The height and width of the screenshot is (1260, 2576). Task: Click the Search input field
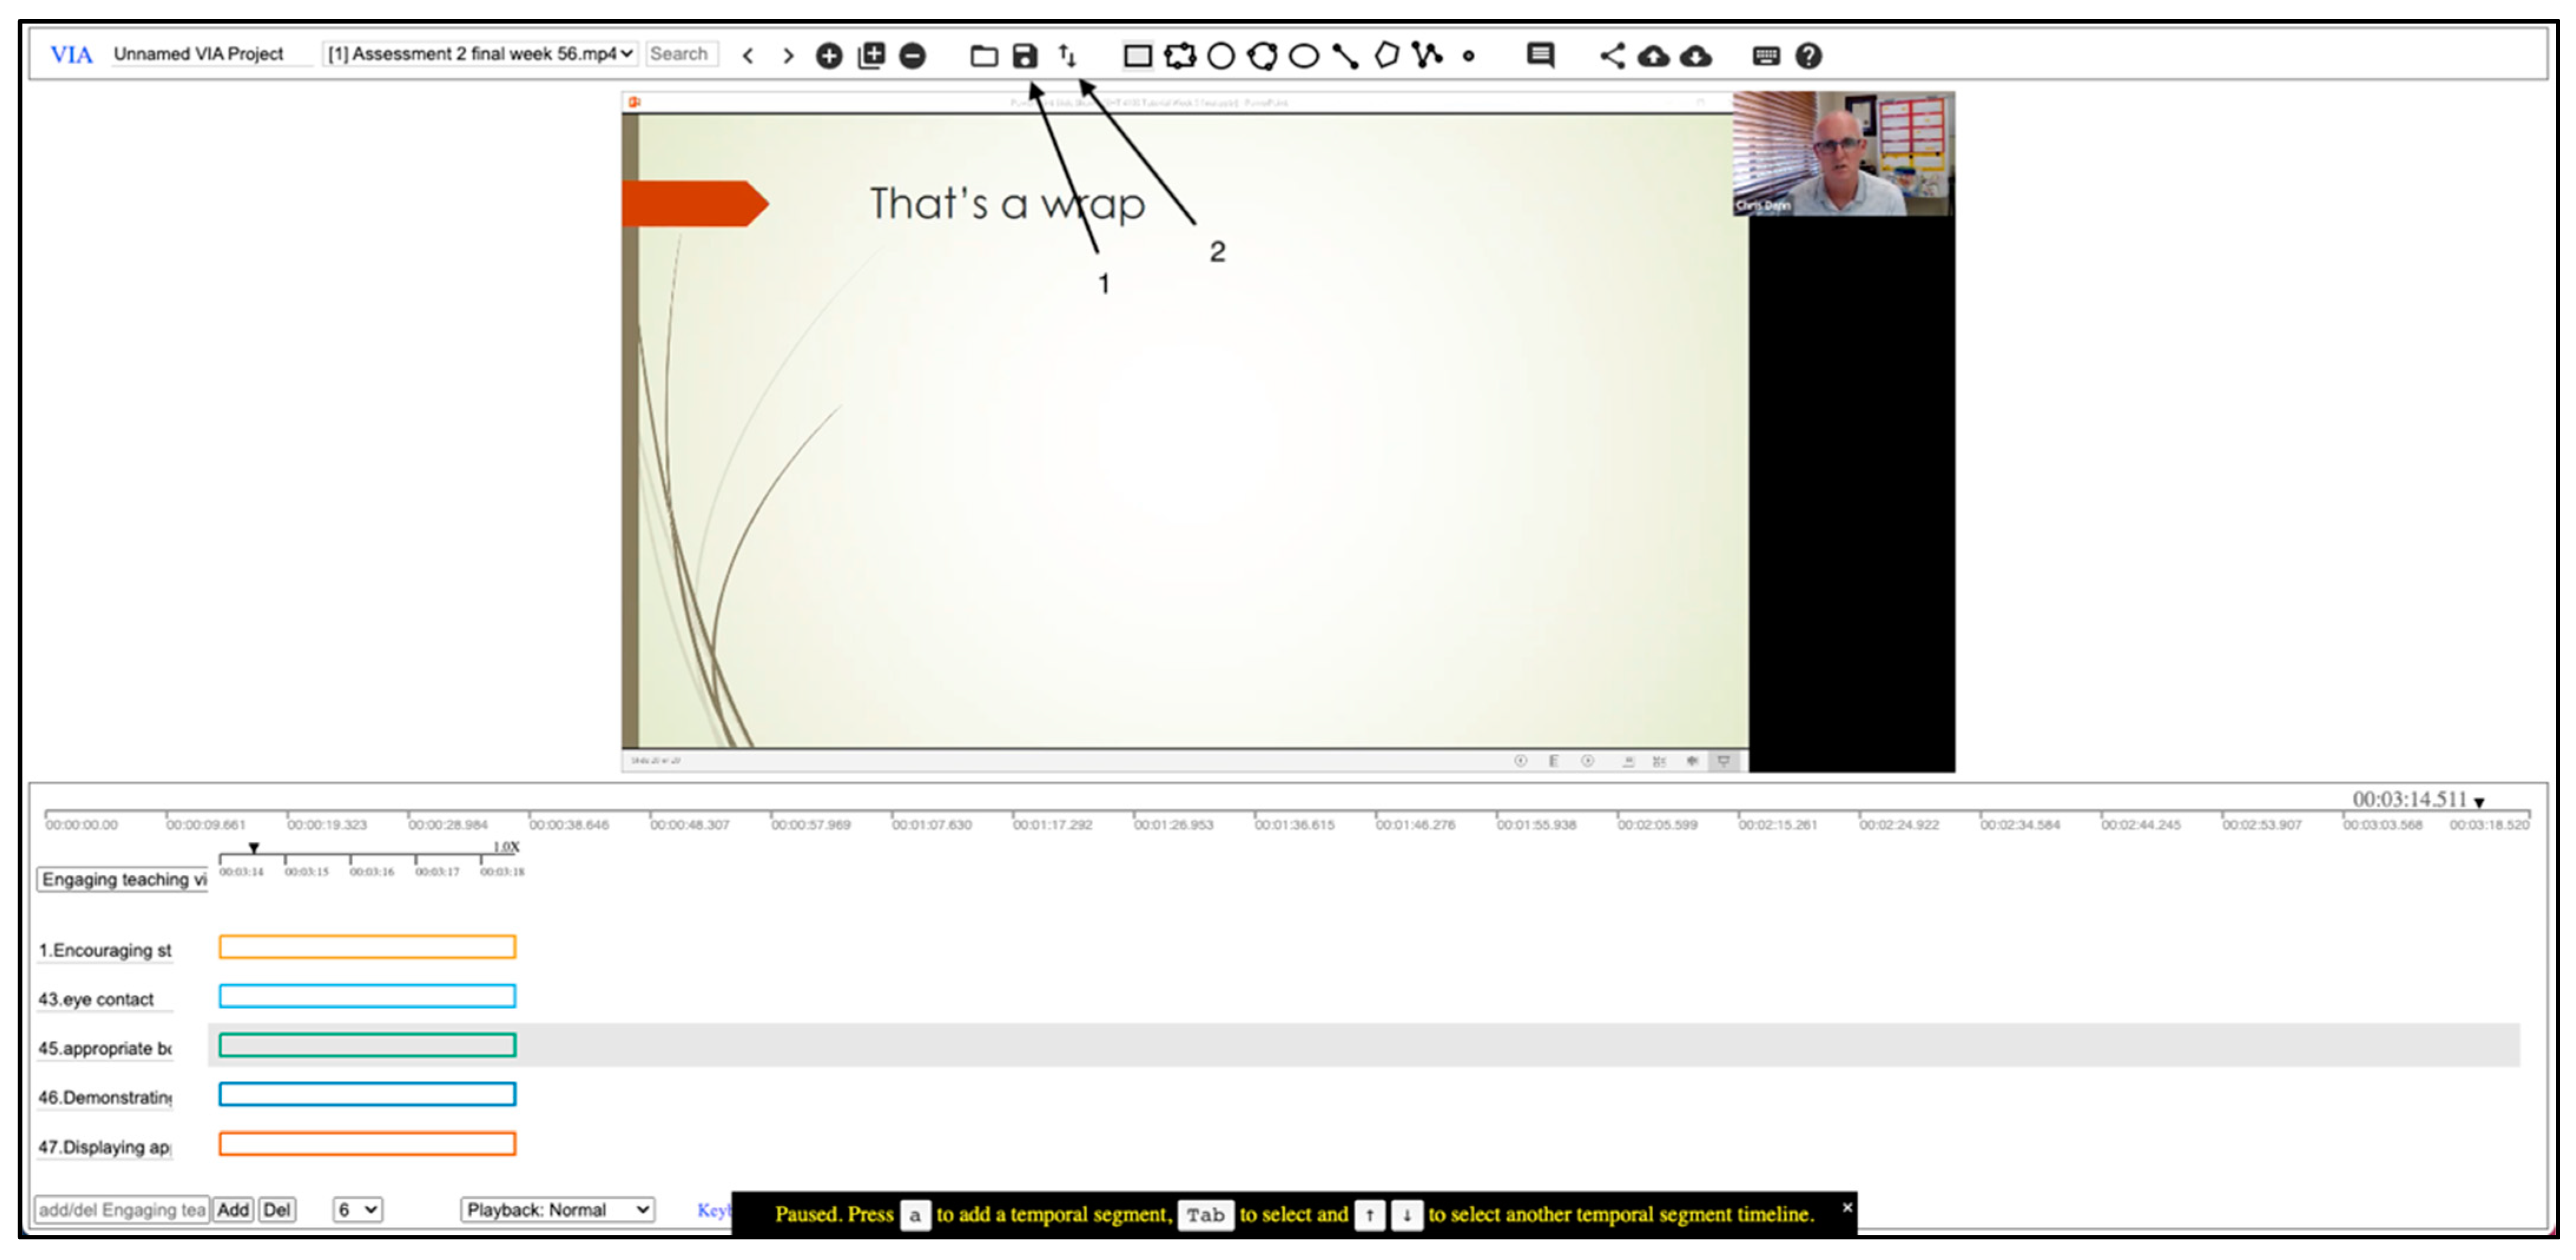tap(681, 54)
